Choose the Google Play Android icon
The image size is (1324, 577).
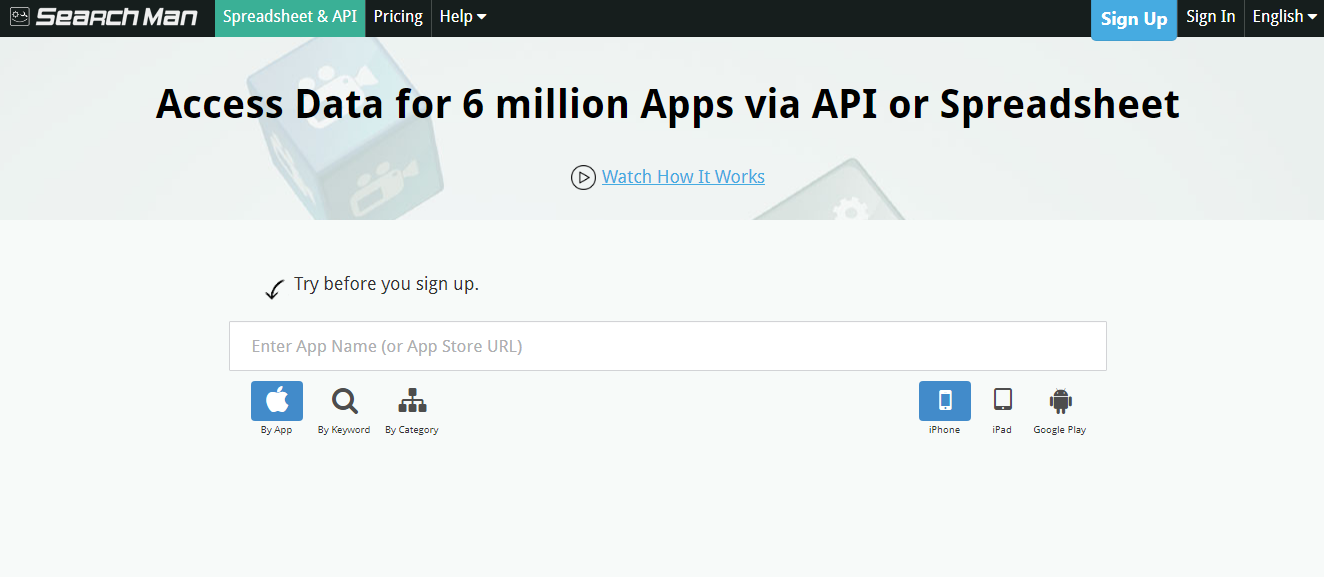pos(1060,401)
